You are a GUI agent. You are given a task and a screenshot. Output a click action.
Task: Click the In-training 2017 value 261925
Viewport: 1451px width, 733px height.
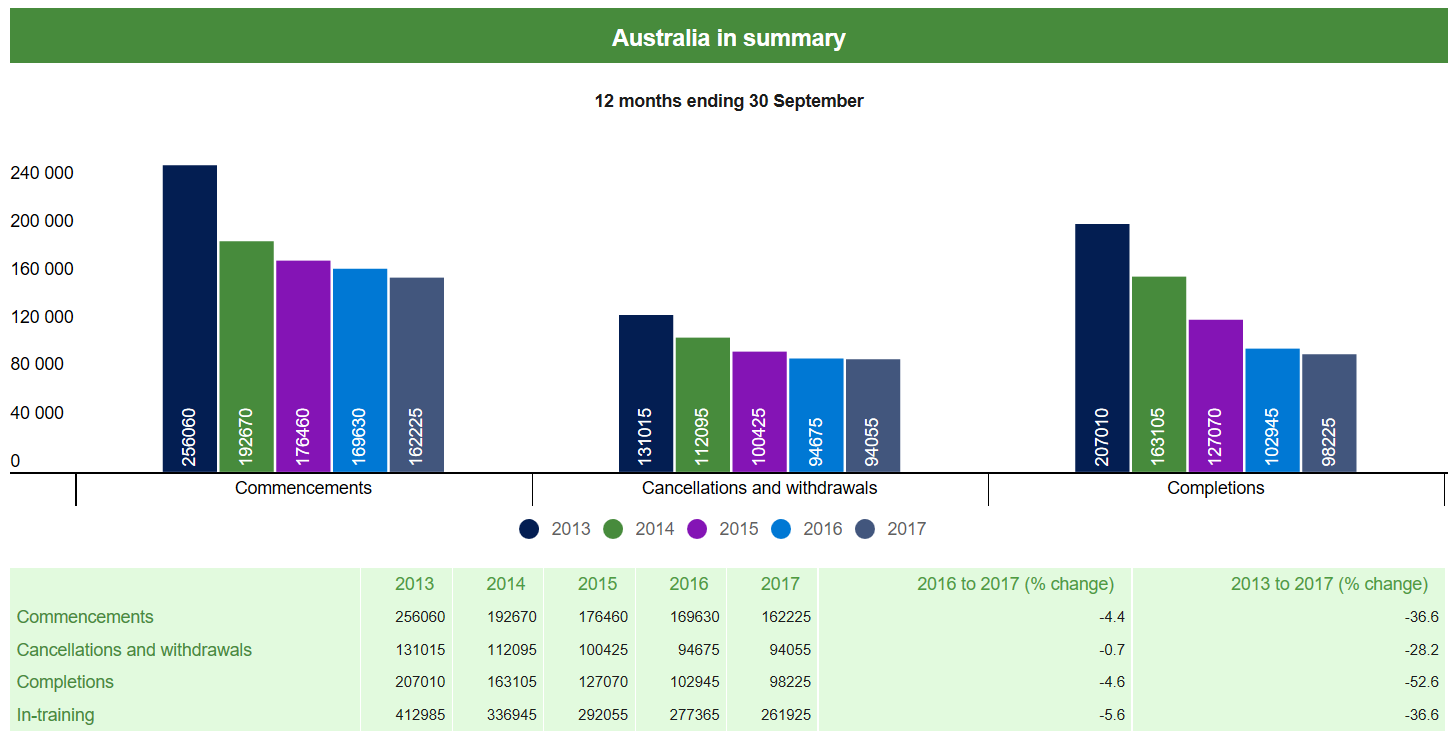point(787,715)
